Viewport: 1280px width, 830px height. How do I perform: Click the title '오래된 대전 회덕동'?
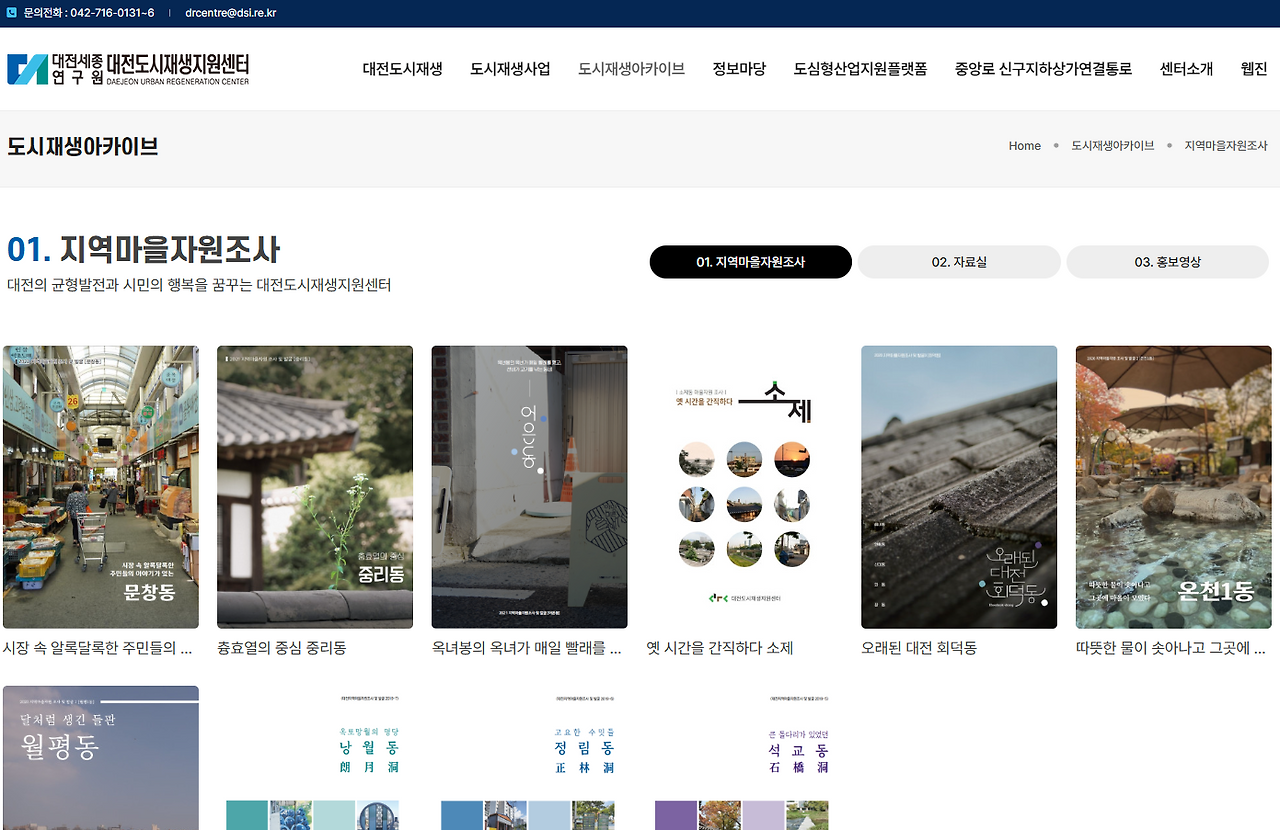coord(919,648)
